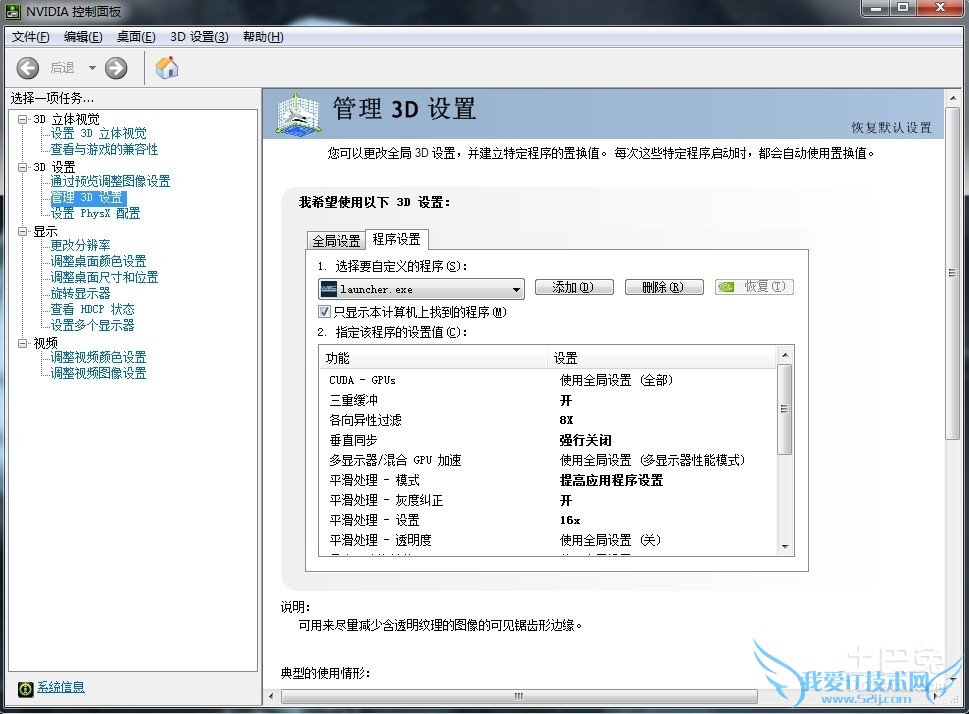Click the 系统信息 icon at bottom left
Image resolution: width=969 pixels, height=714 pixels.
(x=25, y=688)
